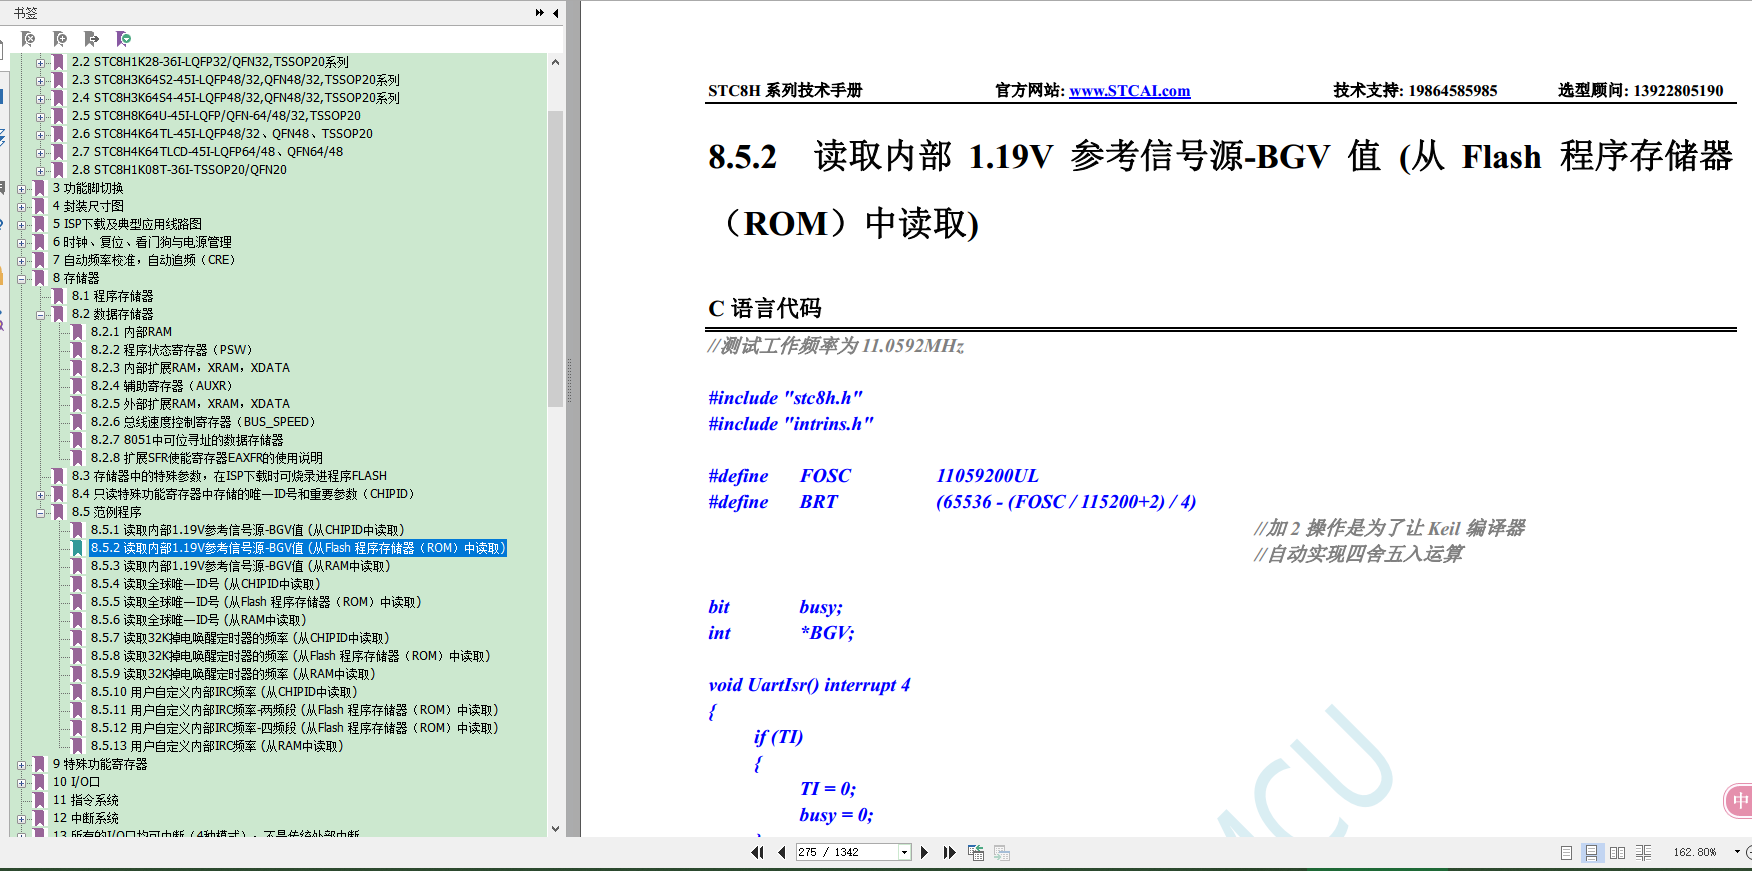The width and height of the screenshot is (1752, 871).
Task: Click the 275 / 1342 page field
Action: [x=848, y=853]
